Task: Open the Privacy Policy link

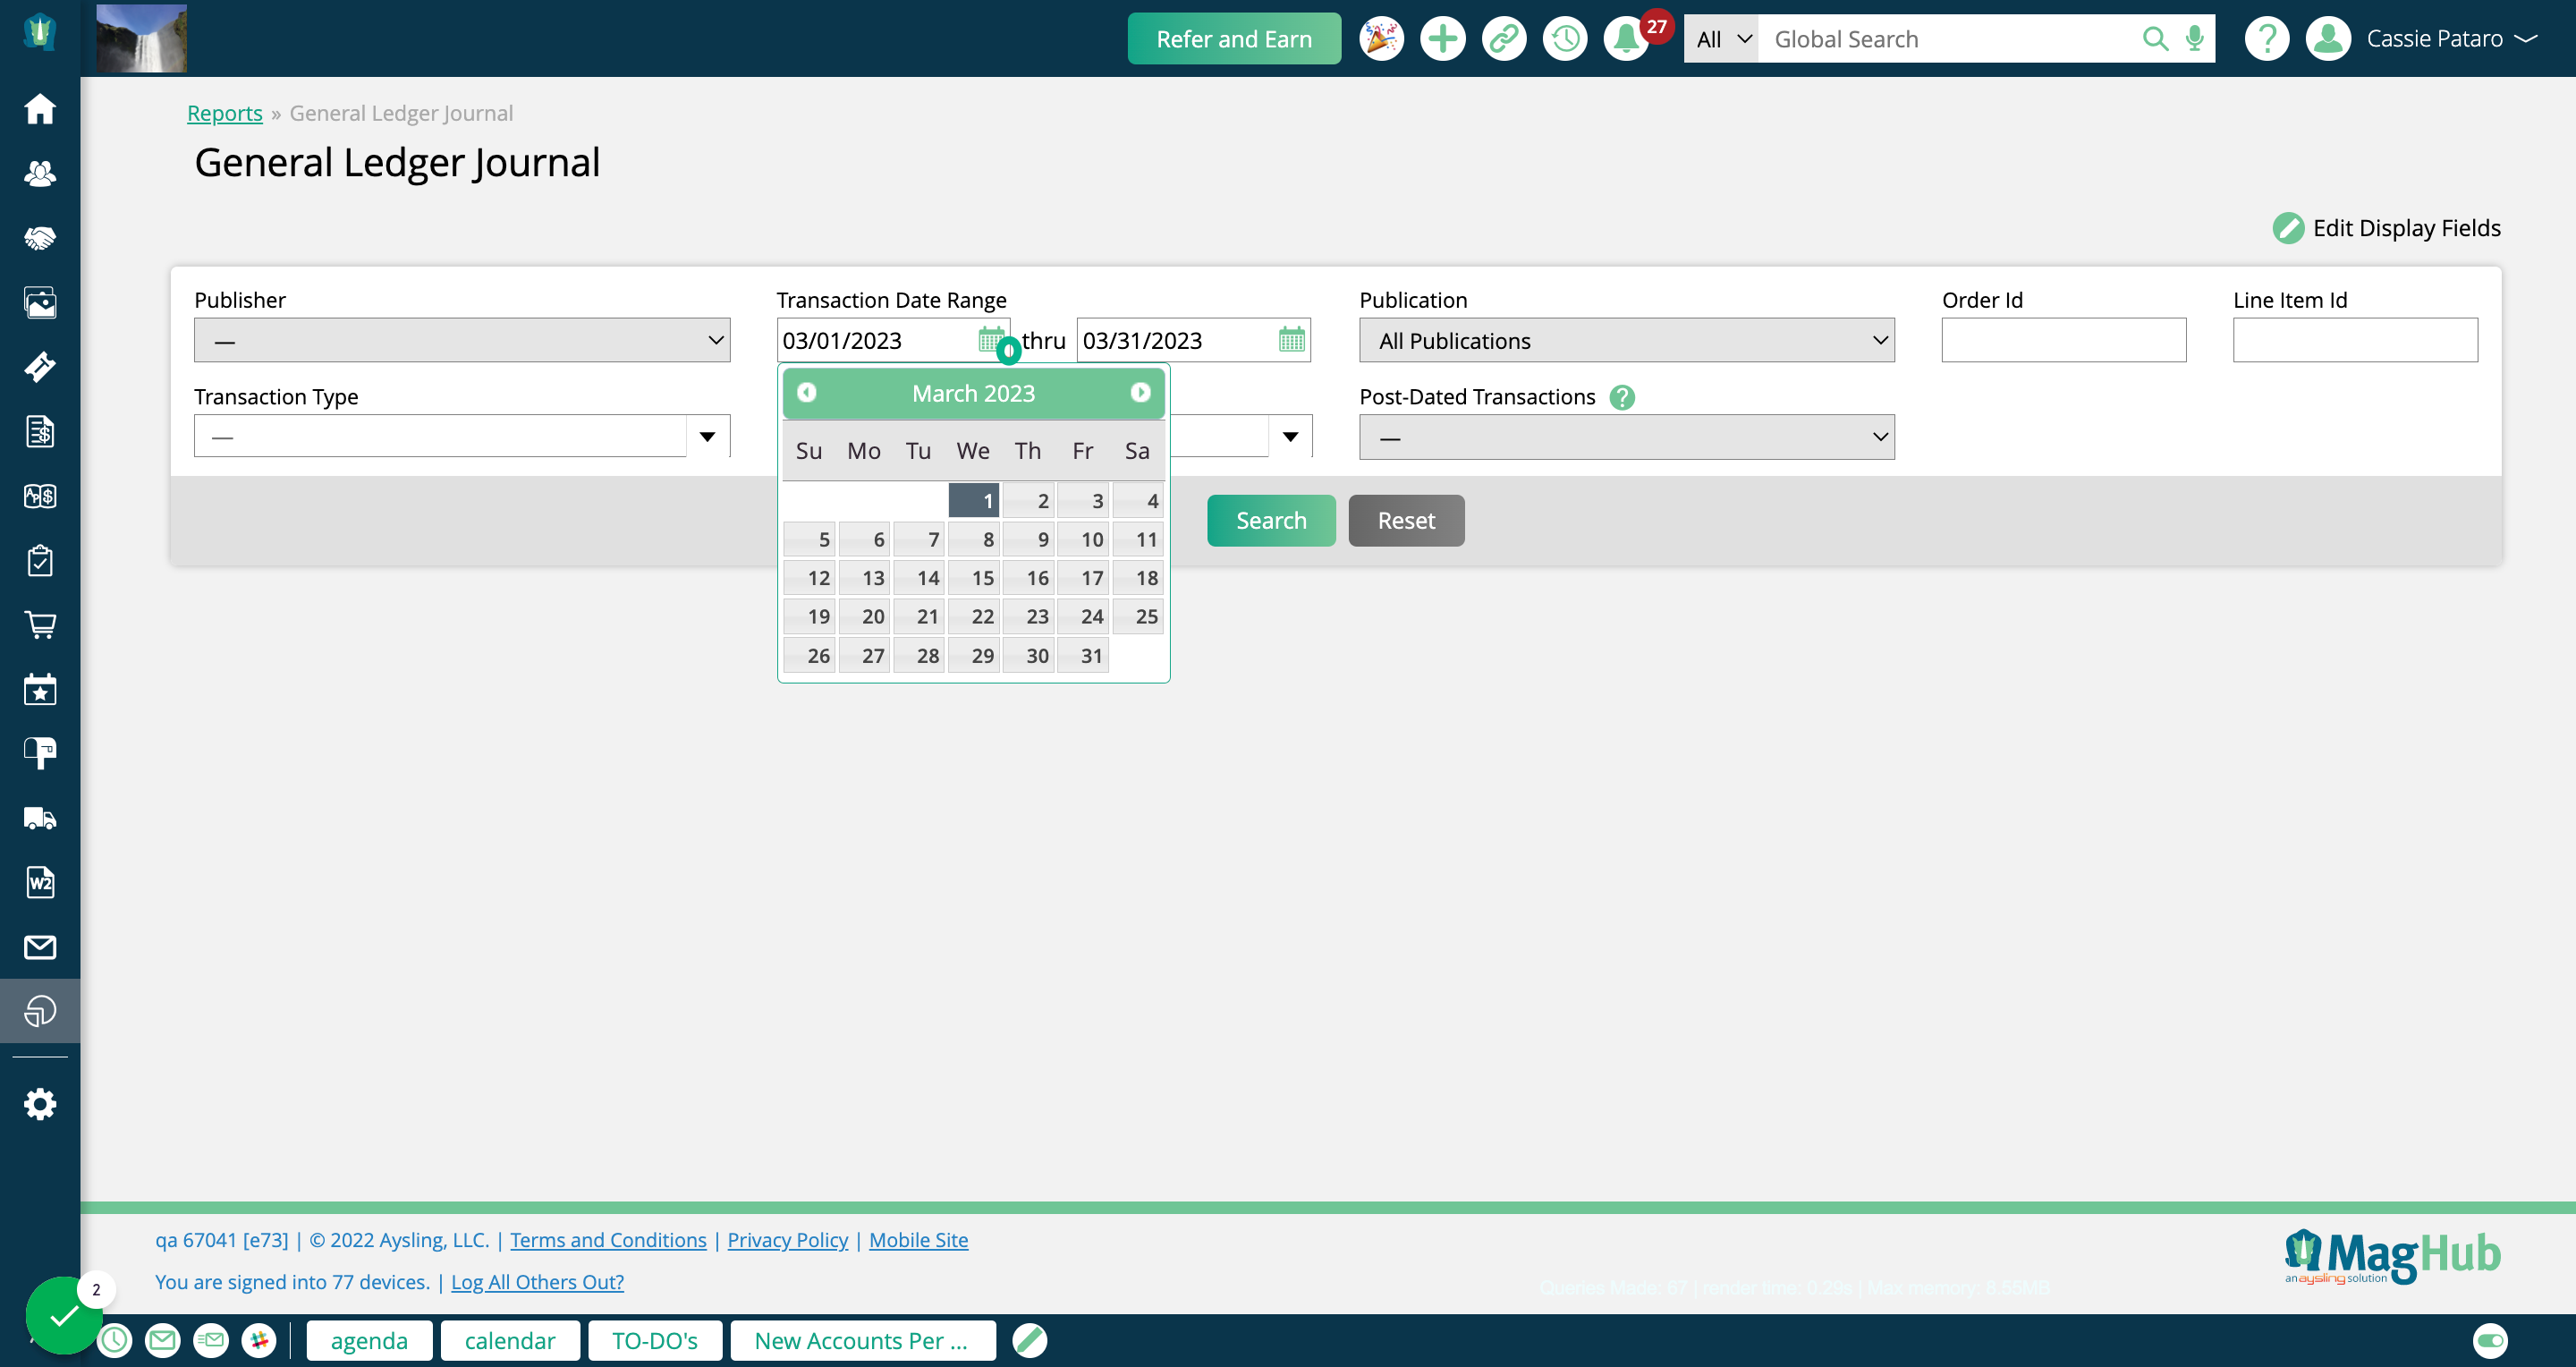Action: pos(787,1240)
